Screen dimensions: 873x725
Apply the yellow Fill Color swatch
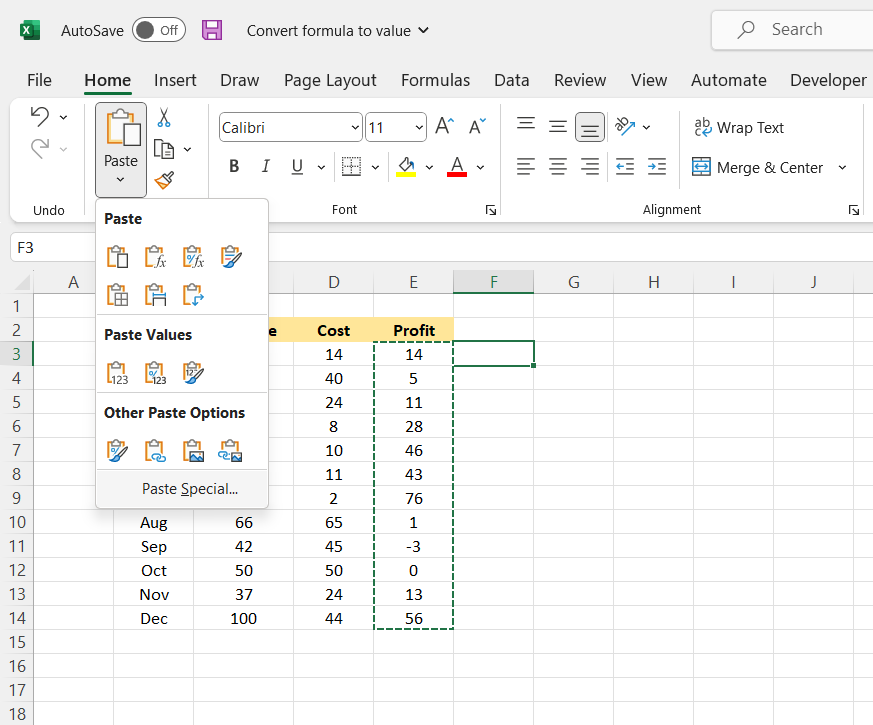pyautogui.click(x=406, y=167)
